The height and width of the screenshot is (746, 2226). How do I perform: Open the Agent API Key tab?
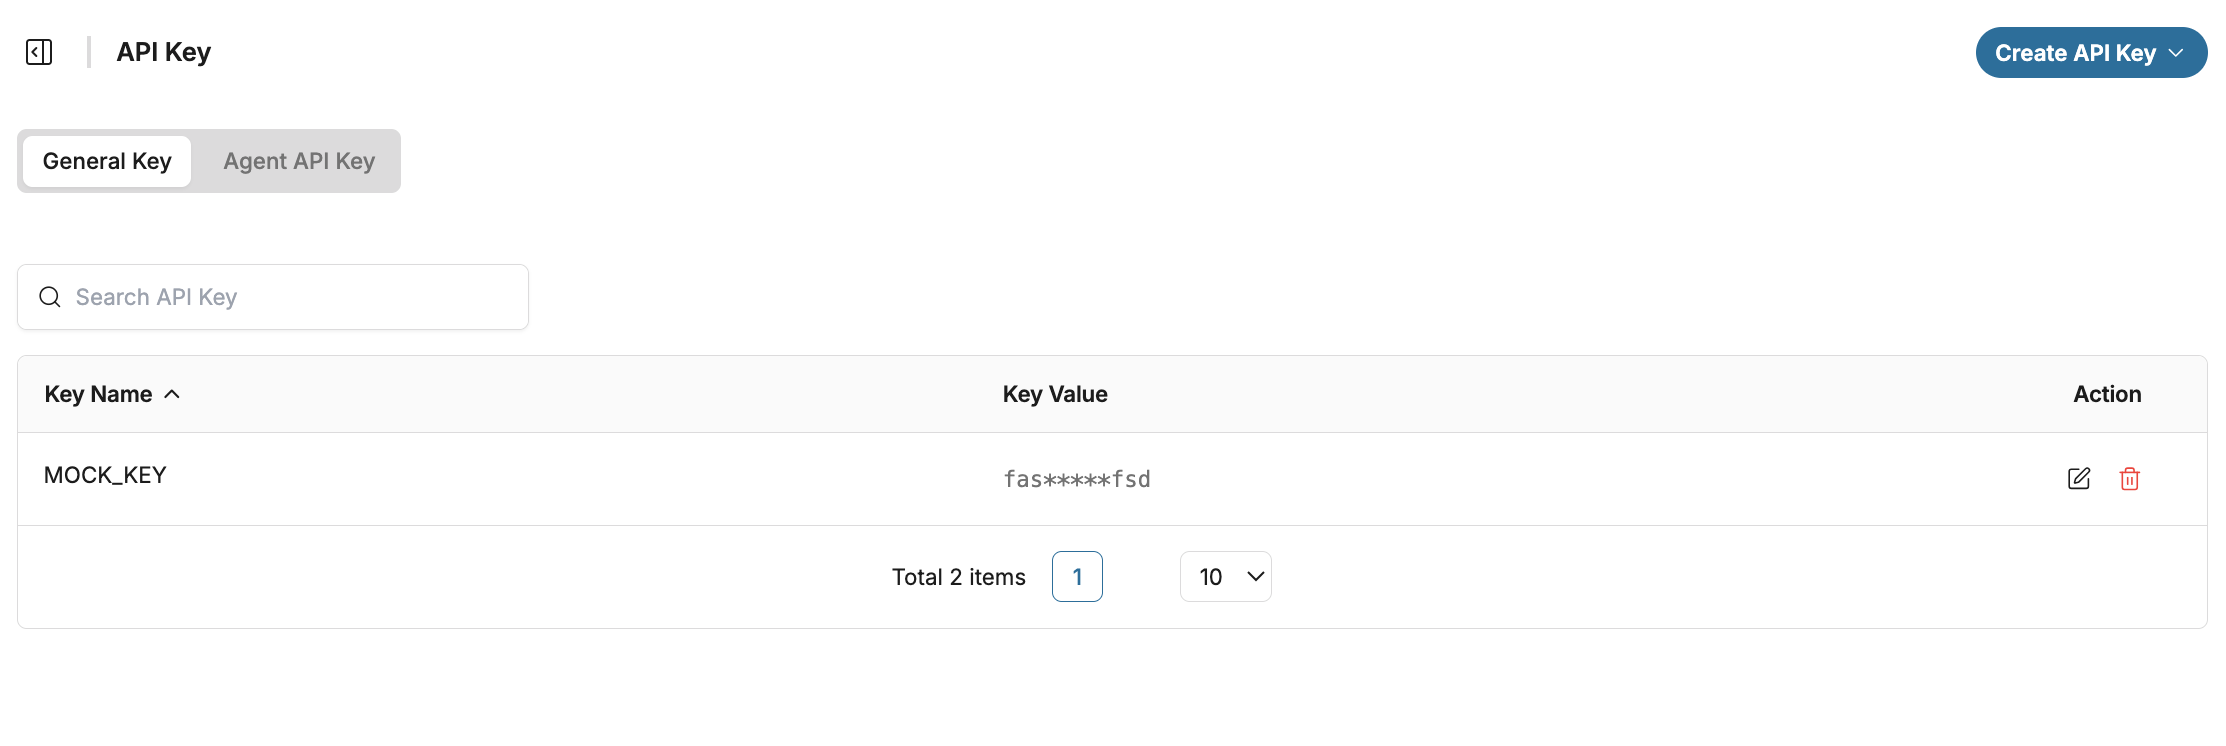(x=299, y=161)
